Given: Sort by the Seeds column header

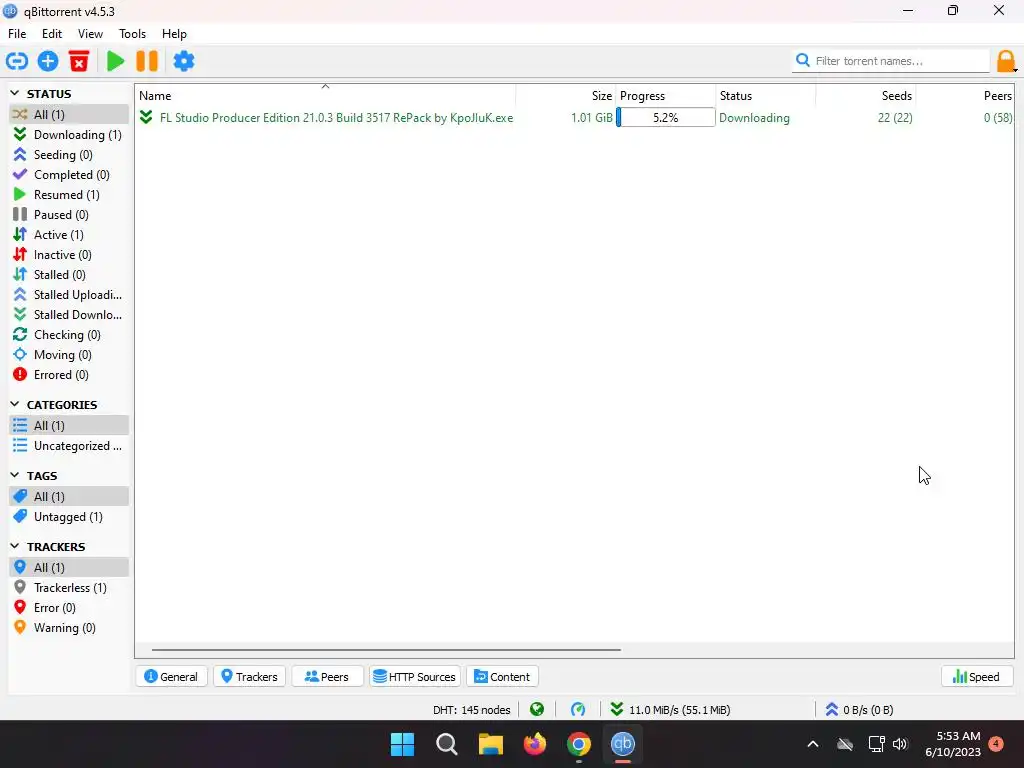Looking at the screenshot, I should 865,95.
